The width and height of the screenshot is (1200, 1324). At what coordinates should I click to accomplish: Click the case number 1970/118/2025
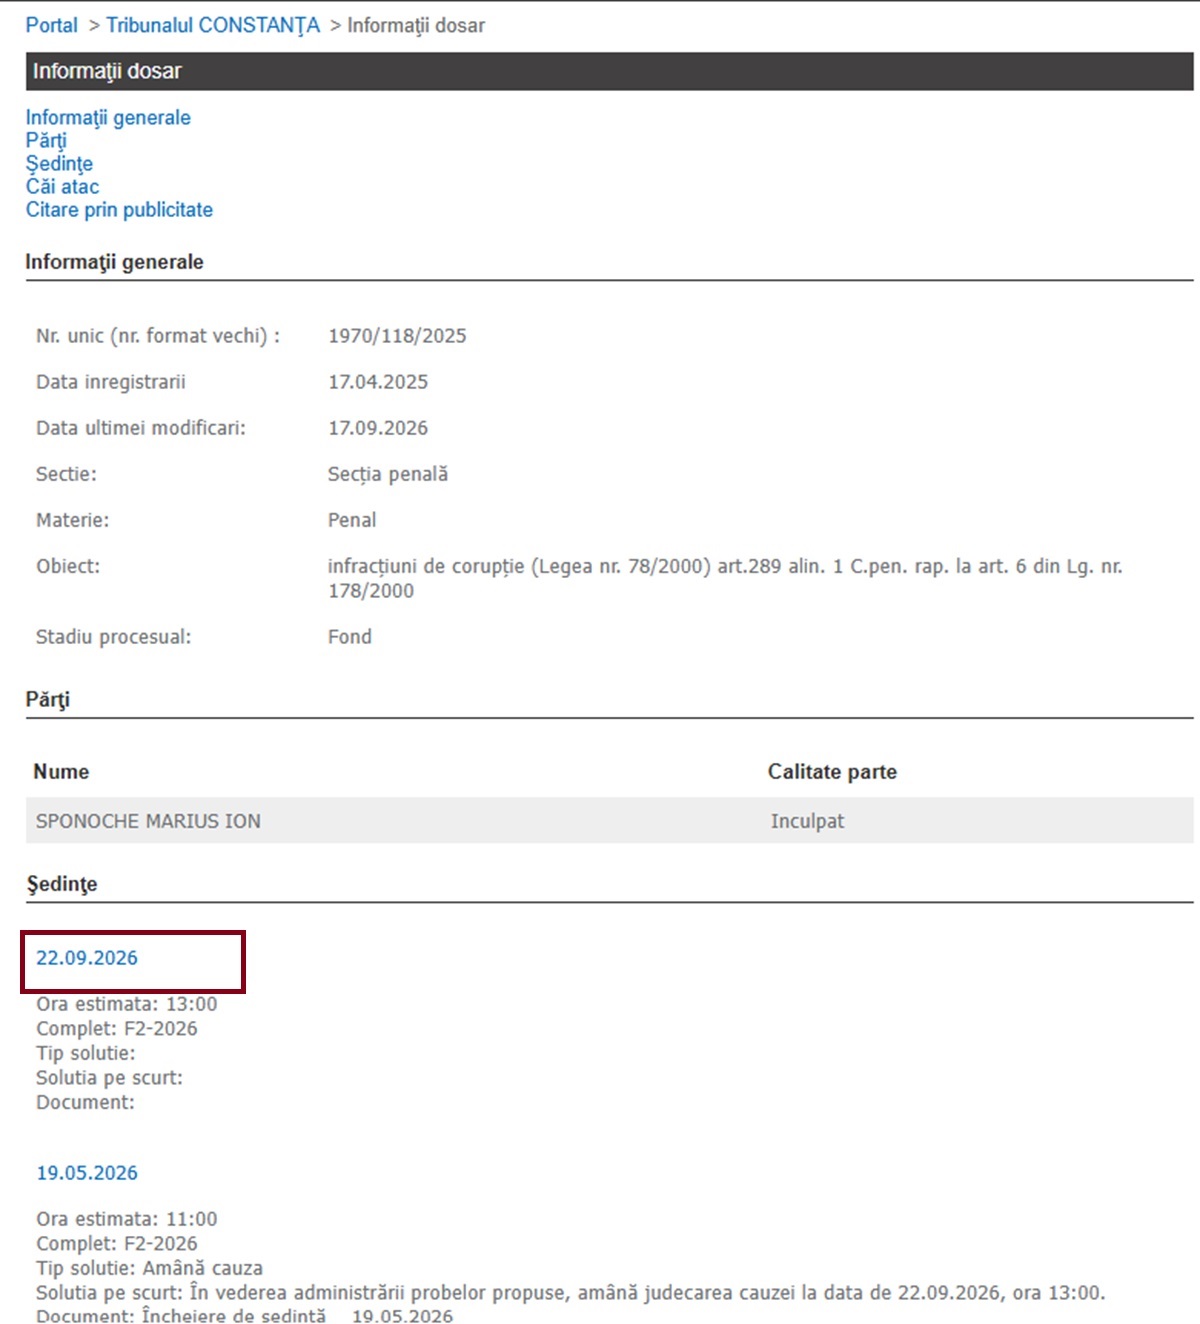pyautogui.click(x=397, y=336)
